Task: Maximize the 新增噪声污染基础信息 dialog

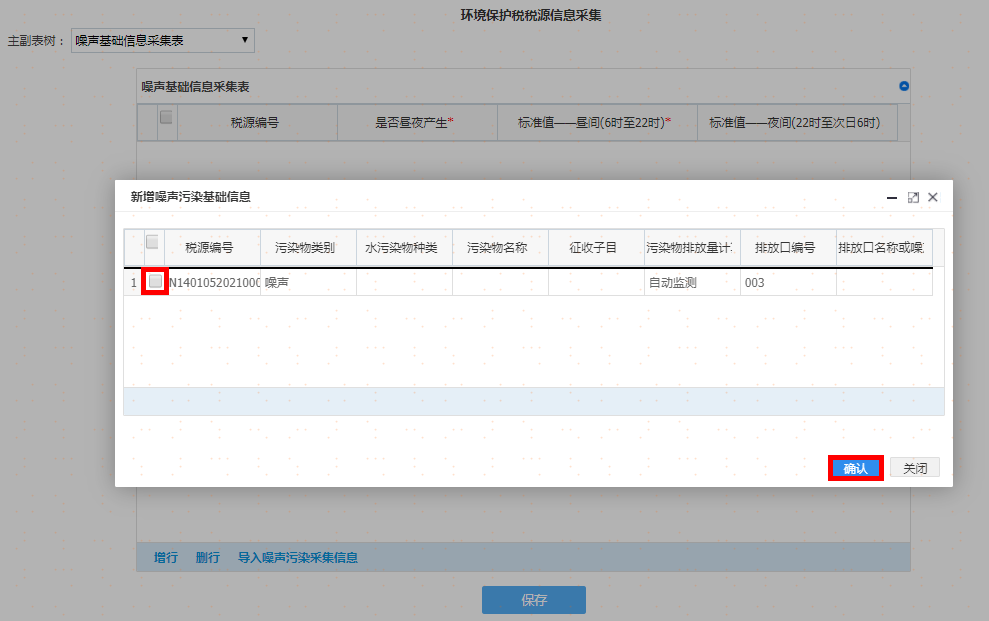Action: point(913,197)
